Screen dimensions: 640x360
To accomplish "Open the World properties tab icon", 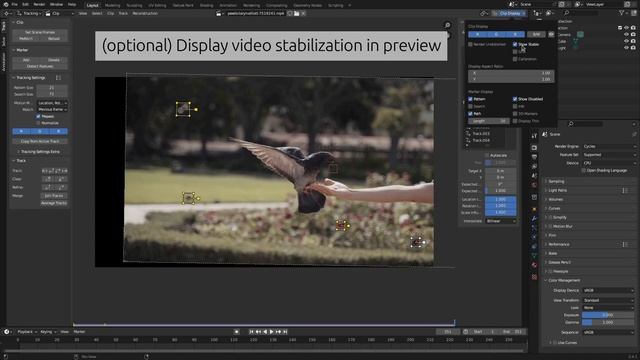I will point(534,185).
